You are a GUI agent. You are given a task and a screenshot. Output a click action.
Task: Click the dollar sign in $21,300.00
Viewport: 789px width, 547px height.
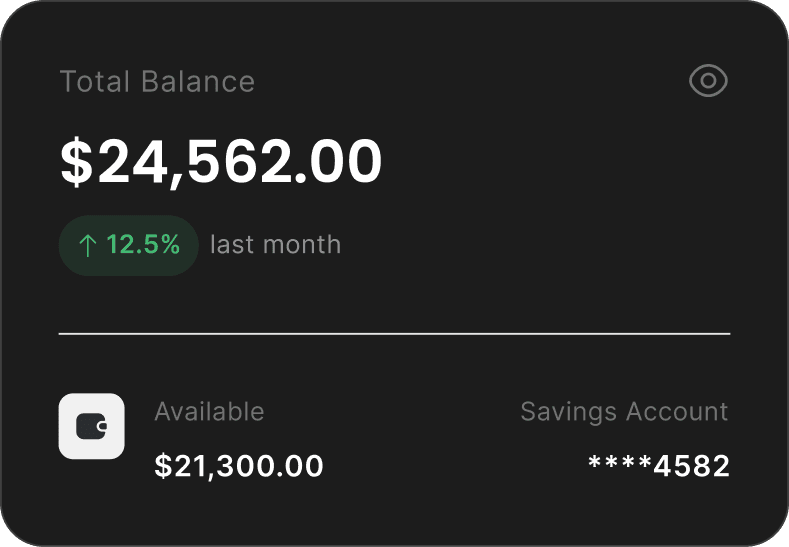[x=163, y=466]
